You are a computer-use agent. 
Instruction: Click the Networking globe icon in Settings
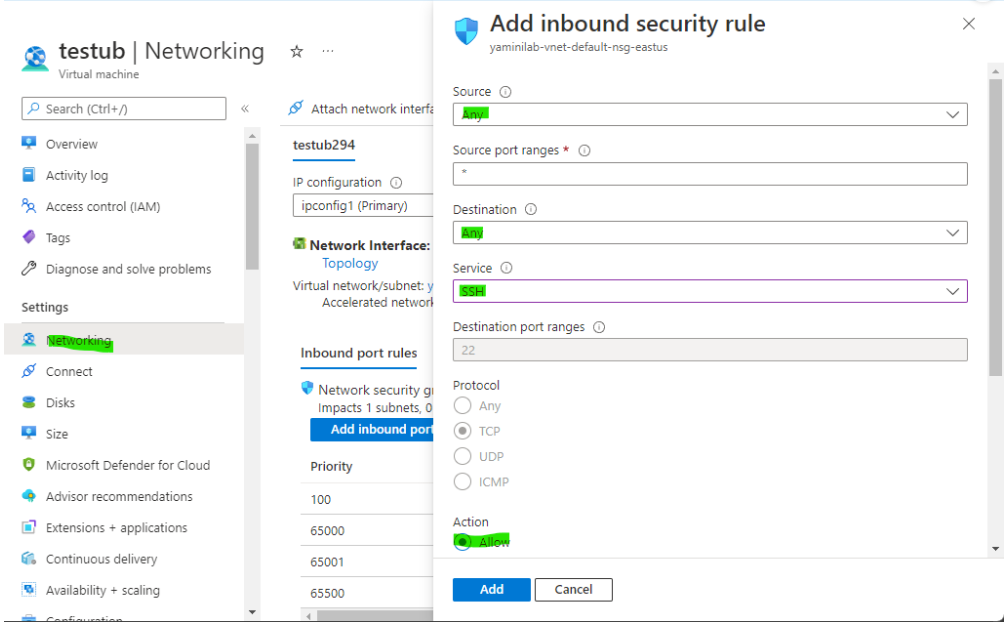(x=29, y=340)
